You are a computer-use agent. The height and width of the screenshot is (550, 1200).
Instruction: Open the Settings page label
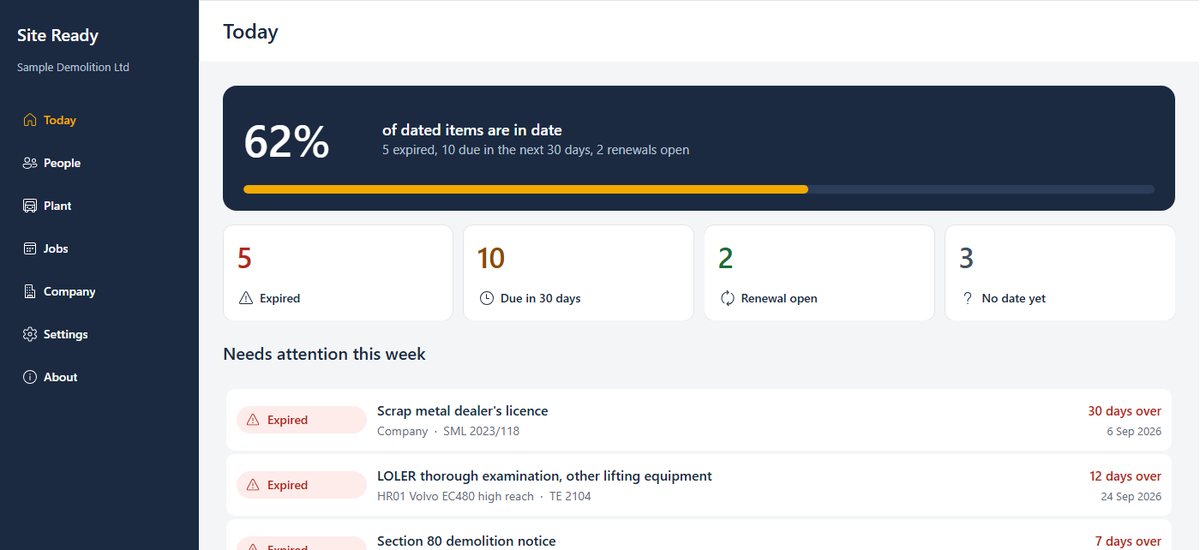[66, 334]
